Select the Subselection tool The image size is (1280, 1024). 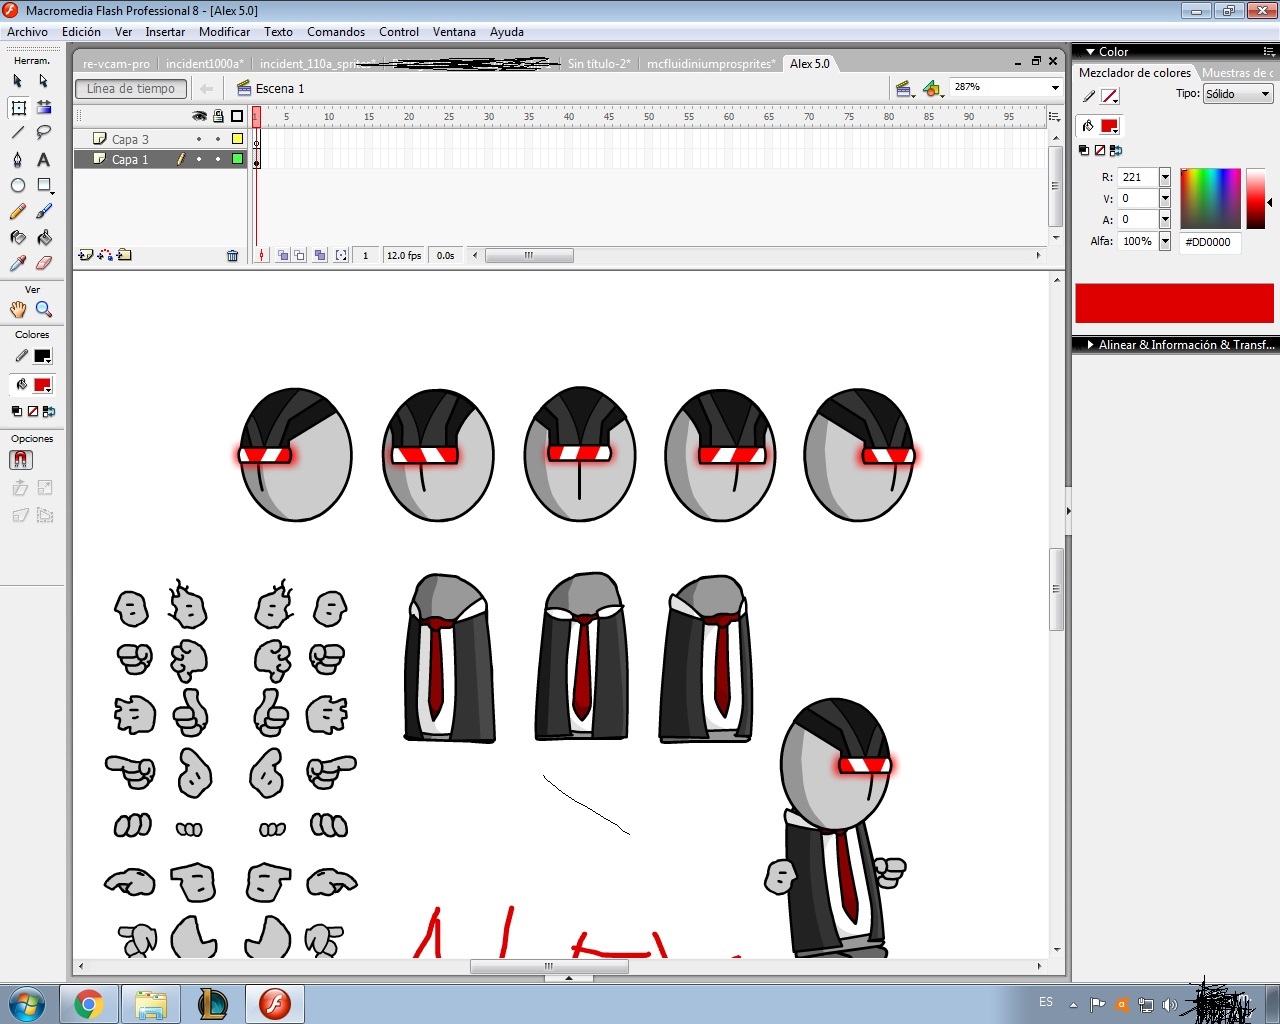[44, 81]
